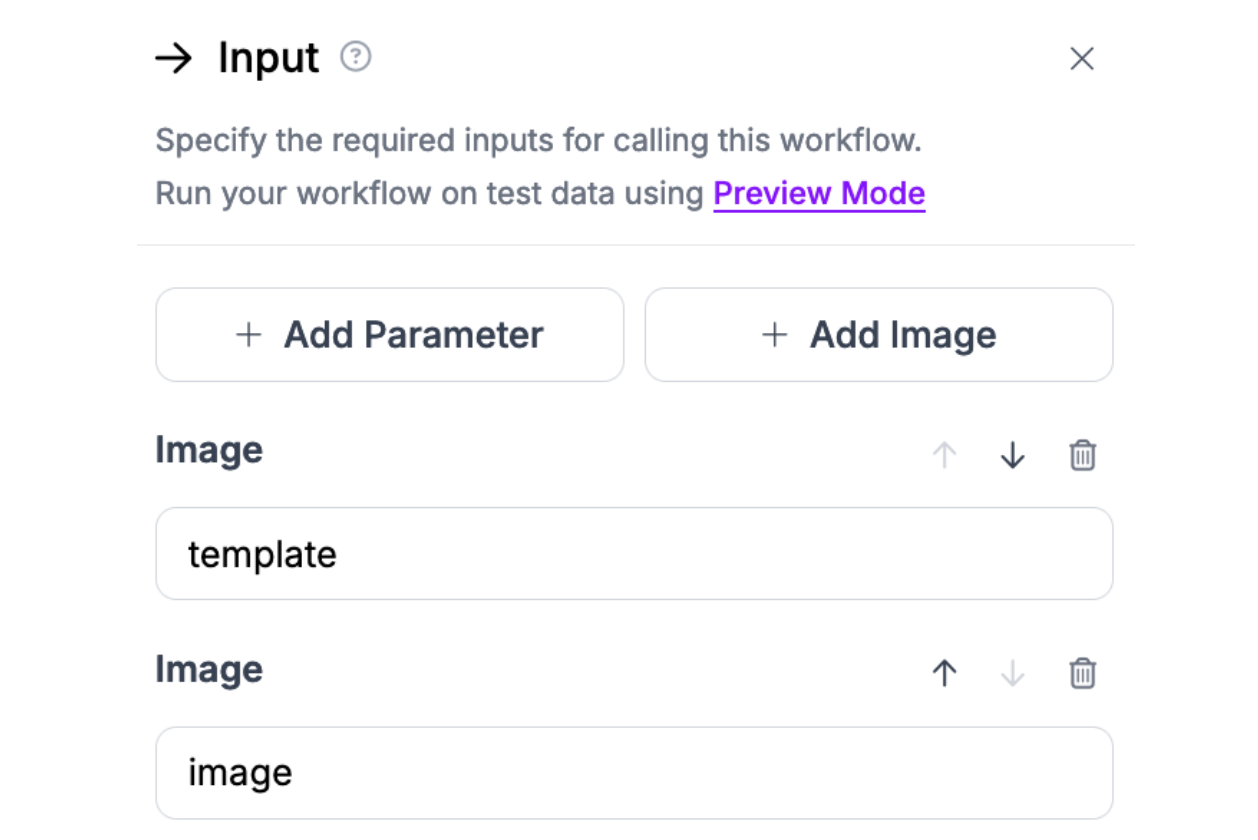This screenshot has width=1258, height=840.
Task: Close the Input panel
Action: [1082, 59]
